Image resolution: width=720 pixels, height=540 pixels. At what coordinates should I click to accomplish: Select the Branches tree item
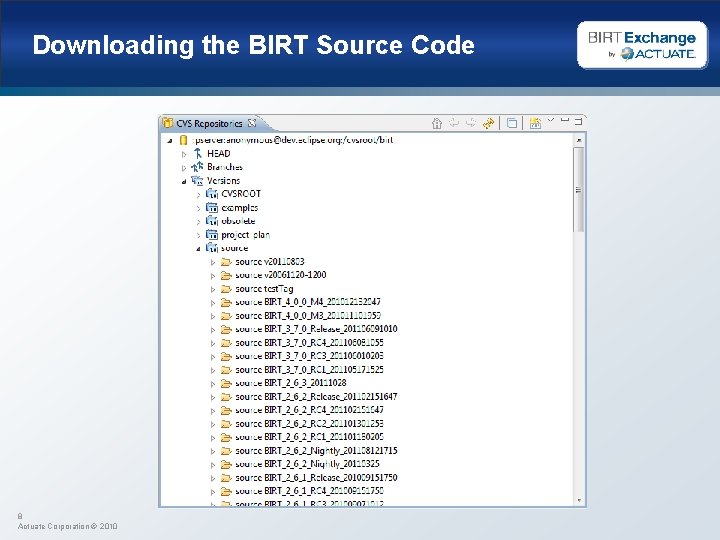(x=225, y=167)
